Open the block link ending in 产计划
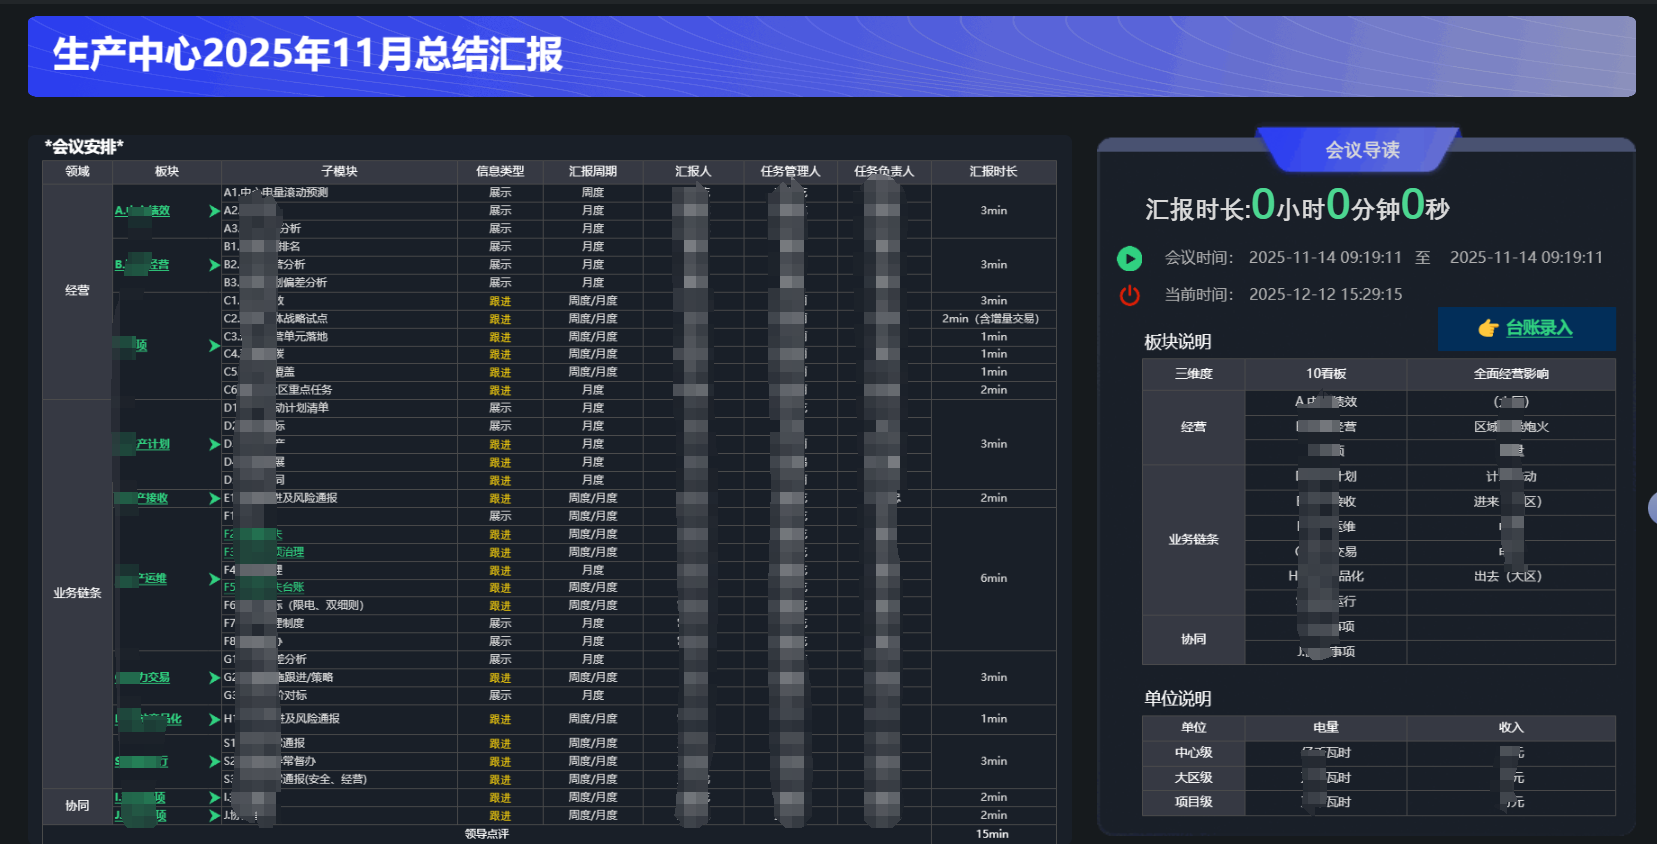The image size is (1657, 844). tap(153, 444)
